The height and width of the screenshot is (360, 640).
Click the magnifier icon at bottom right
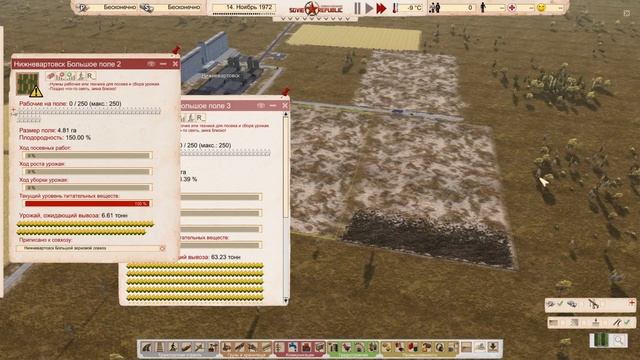point(619,340)
